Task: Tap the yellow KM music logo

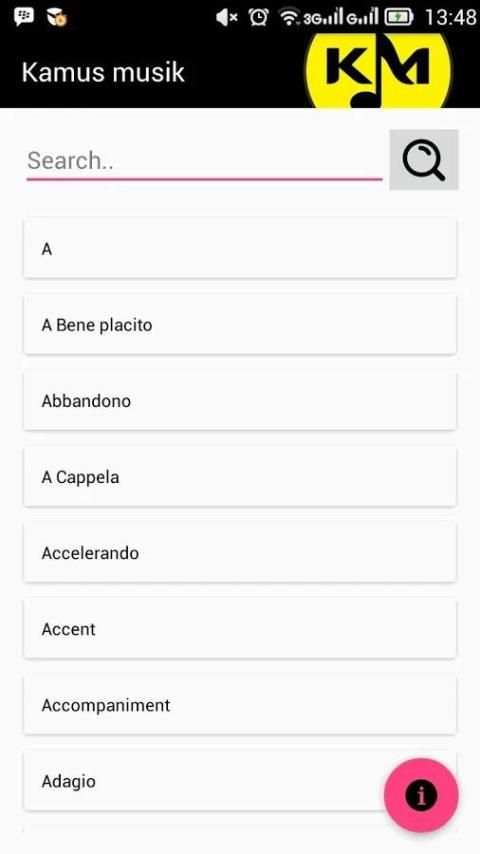Action: (x=379, y=70)
